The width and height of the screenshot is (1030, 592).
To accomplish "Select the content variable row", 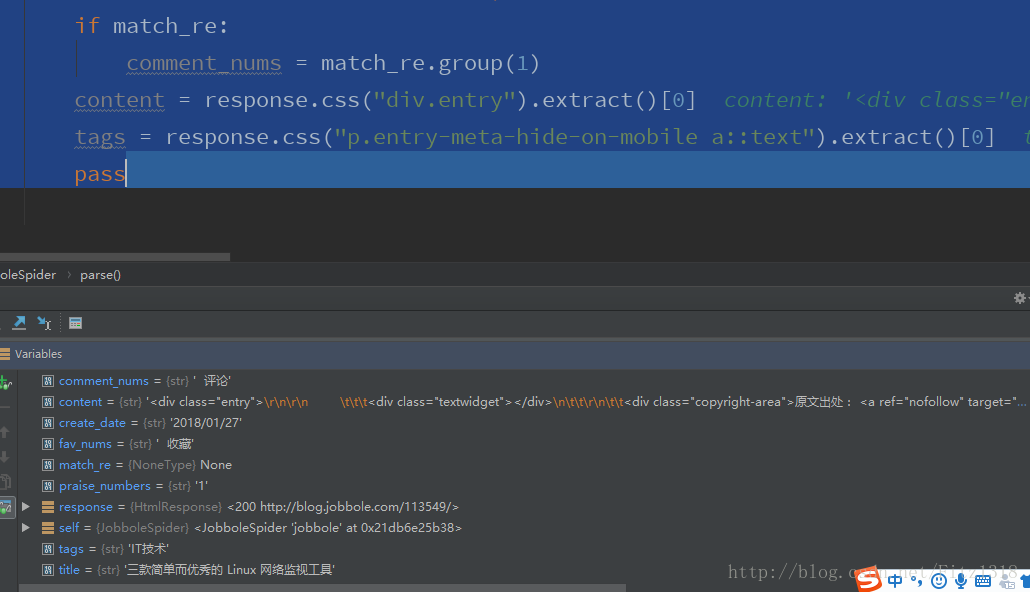I will (x=524, y=401).
